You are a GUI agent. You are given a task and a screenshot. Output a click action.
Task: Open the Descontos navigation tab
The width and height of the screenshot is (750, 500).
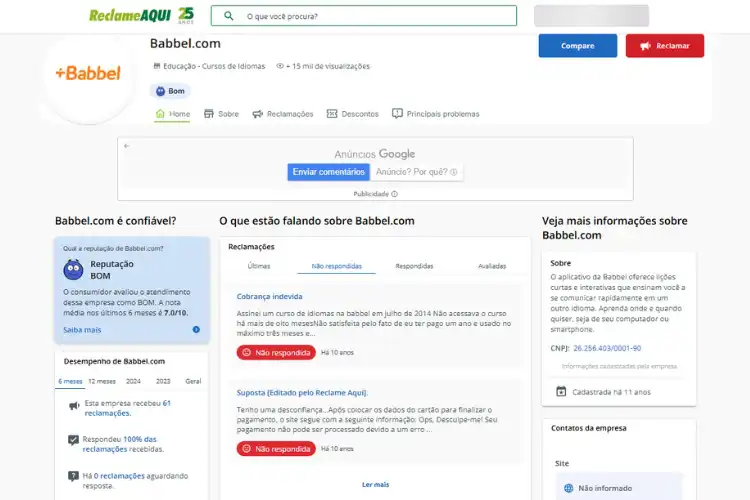(x=353, y=114)
